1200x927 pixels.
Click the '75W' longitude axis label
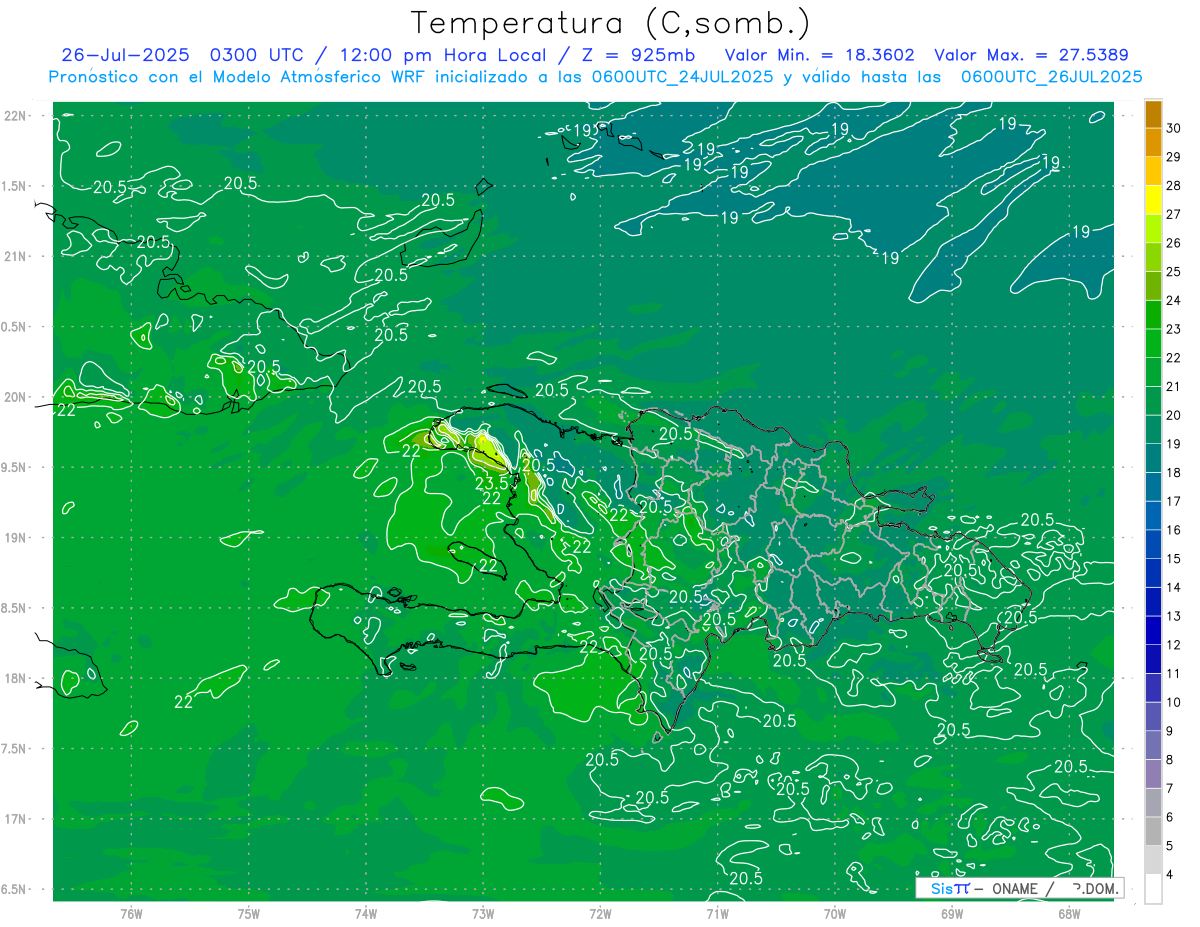tap(249, 913)
